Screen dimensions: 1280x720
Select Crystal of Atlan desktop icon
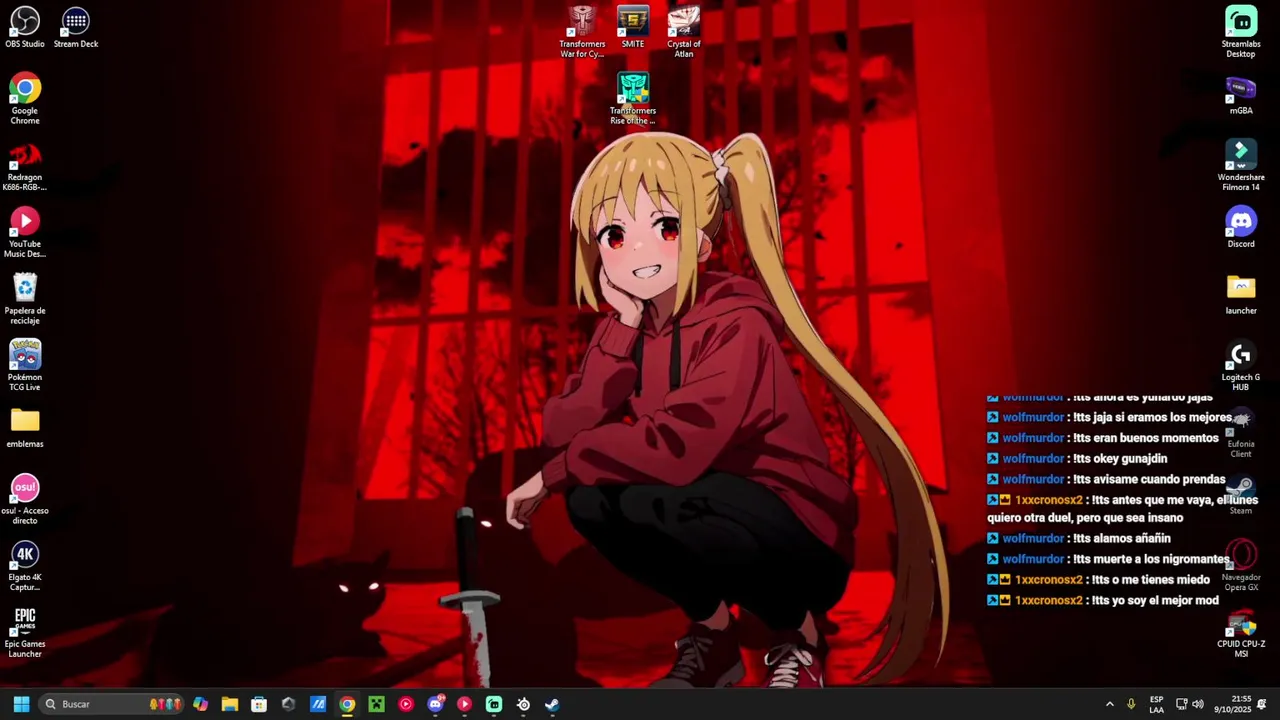[684, 32]
